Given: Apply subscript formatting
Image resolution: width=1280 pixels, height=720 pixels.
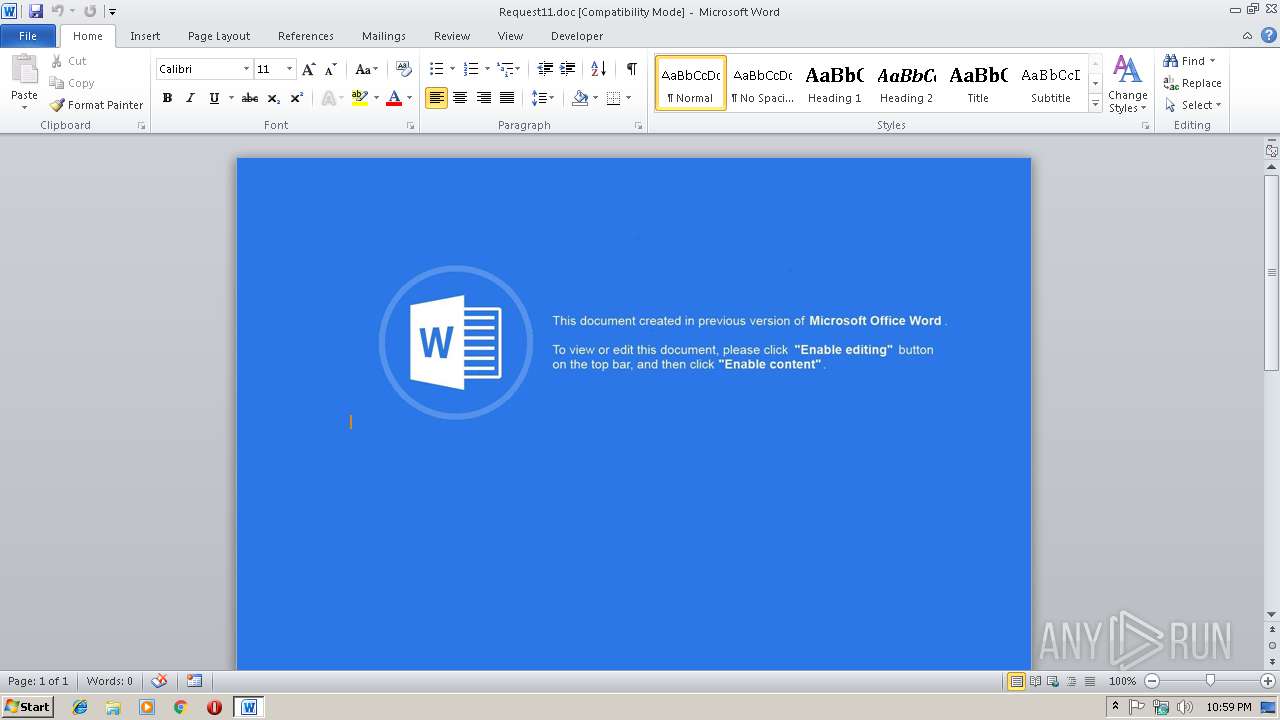Looking at the screenshot, I should click(x=274, y=98).
